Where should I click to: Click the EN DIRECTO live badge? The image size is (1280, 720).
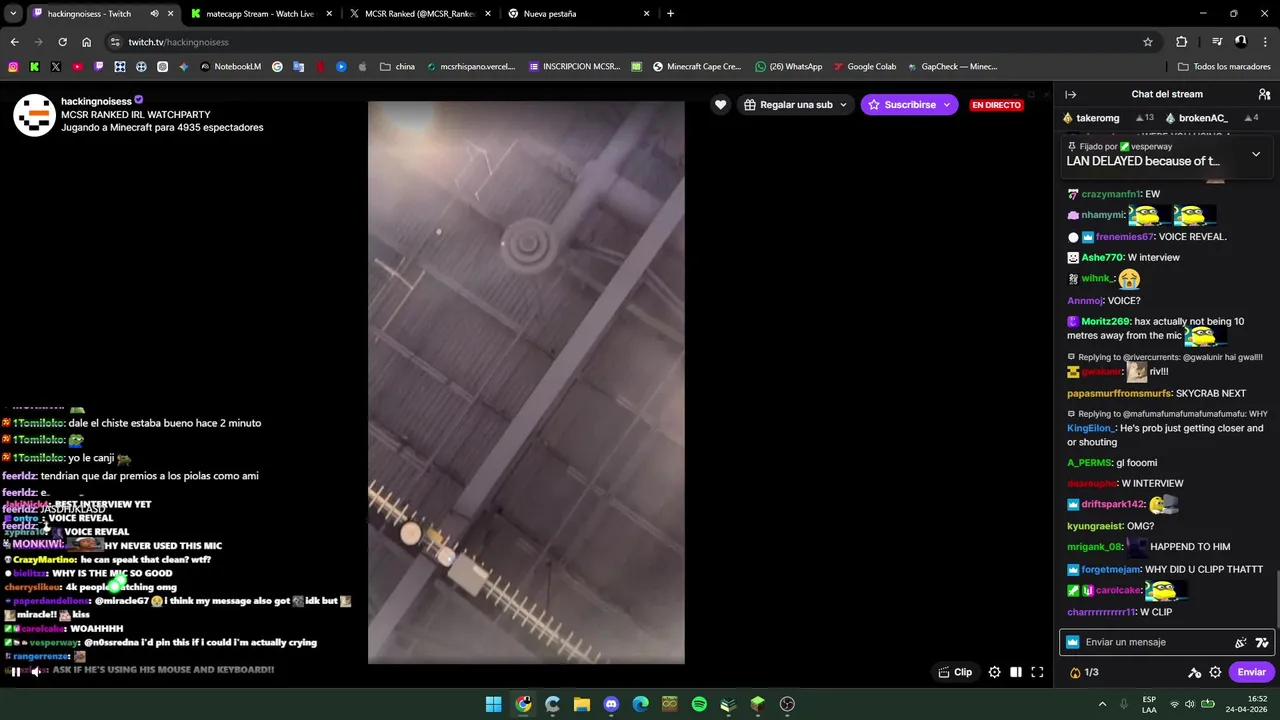point(996,105)
